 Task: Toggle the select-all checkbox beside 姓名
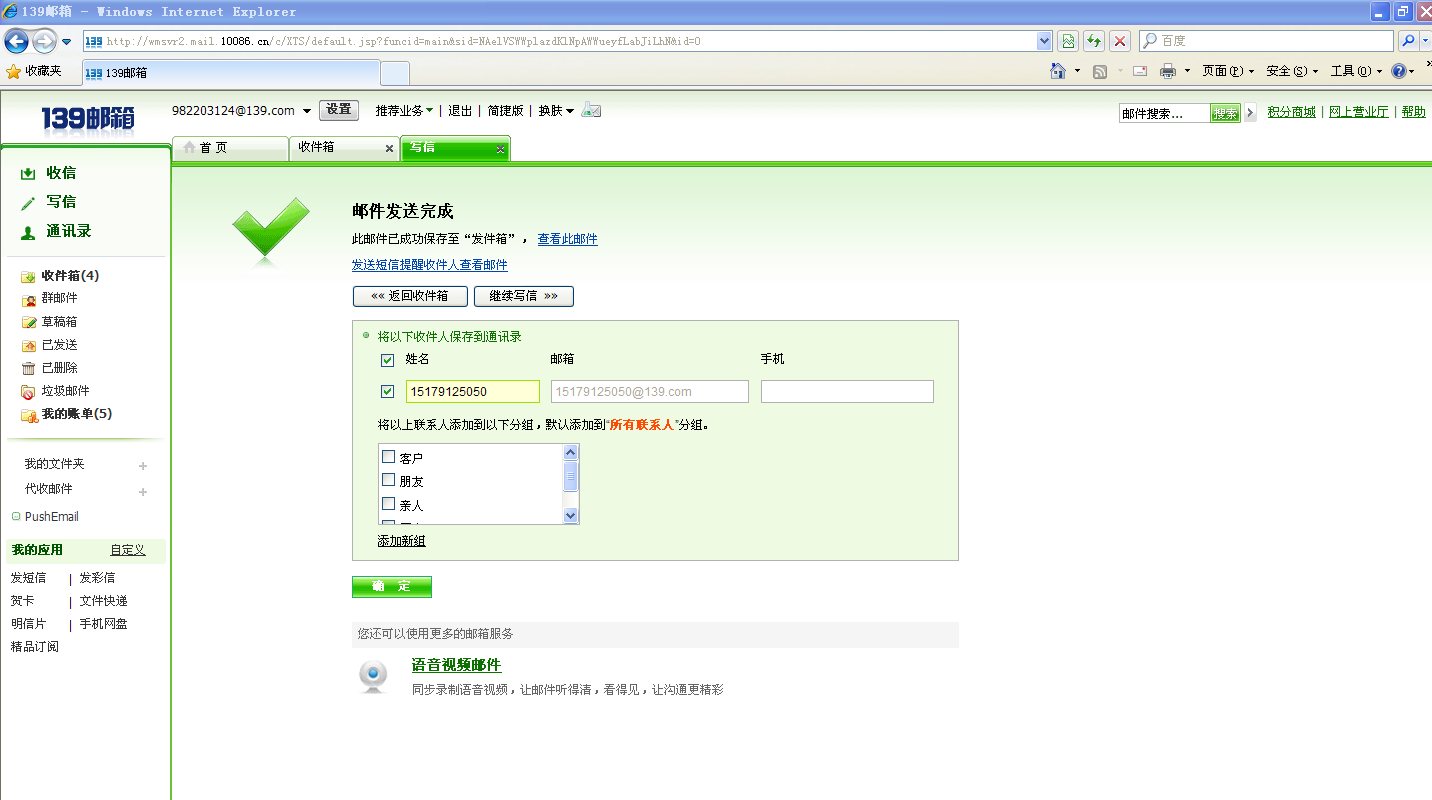point(388,360)
